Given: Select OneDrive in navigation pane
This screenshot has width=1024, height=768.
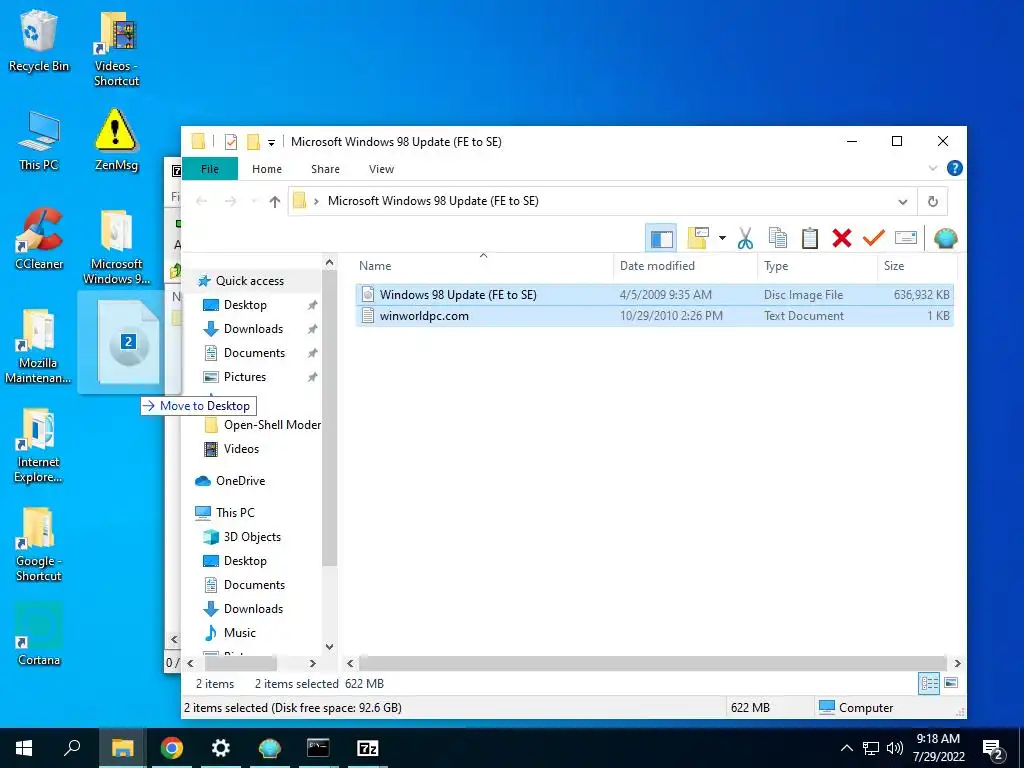Looking at the screenshot, I should (240, 481).
